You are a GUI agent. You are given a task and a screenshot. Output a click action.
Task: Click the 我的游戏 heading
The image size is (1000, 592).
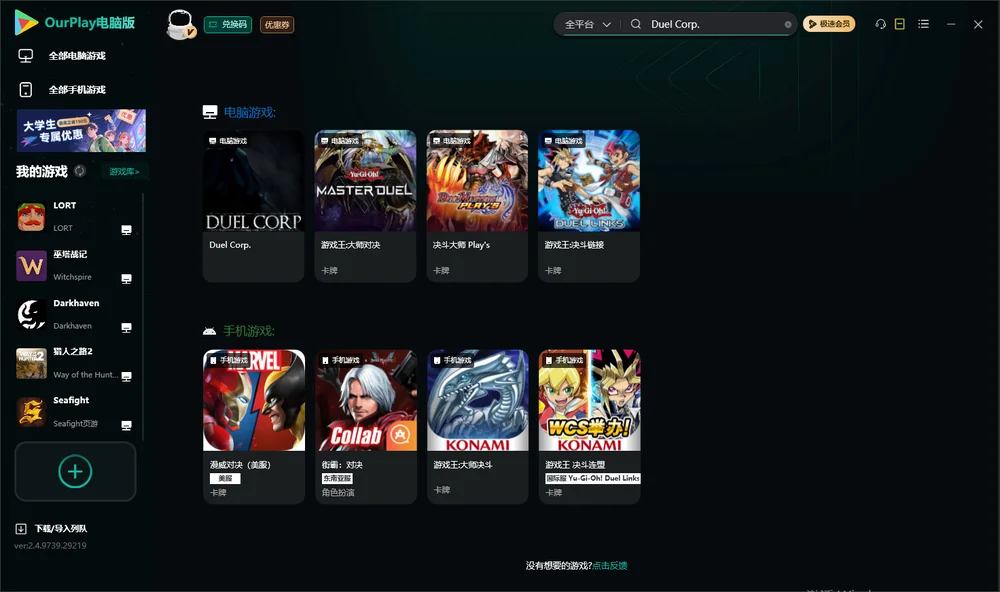point(41,172)
